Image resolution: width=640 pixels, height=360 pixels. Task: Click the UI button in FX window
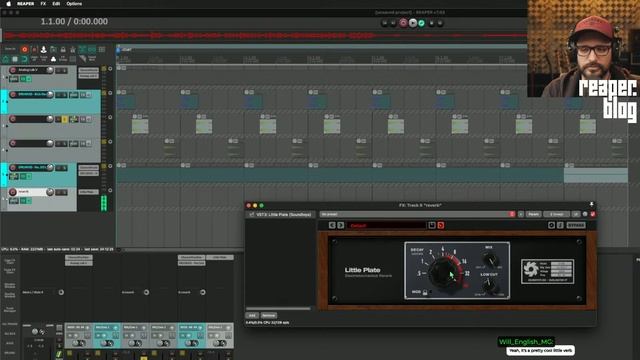pyautogui.click(x=576, y=214)
